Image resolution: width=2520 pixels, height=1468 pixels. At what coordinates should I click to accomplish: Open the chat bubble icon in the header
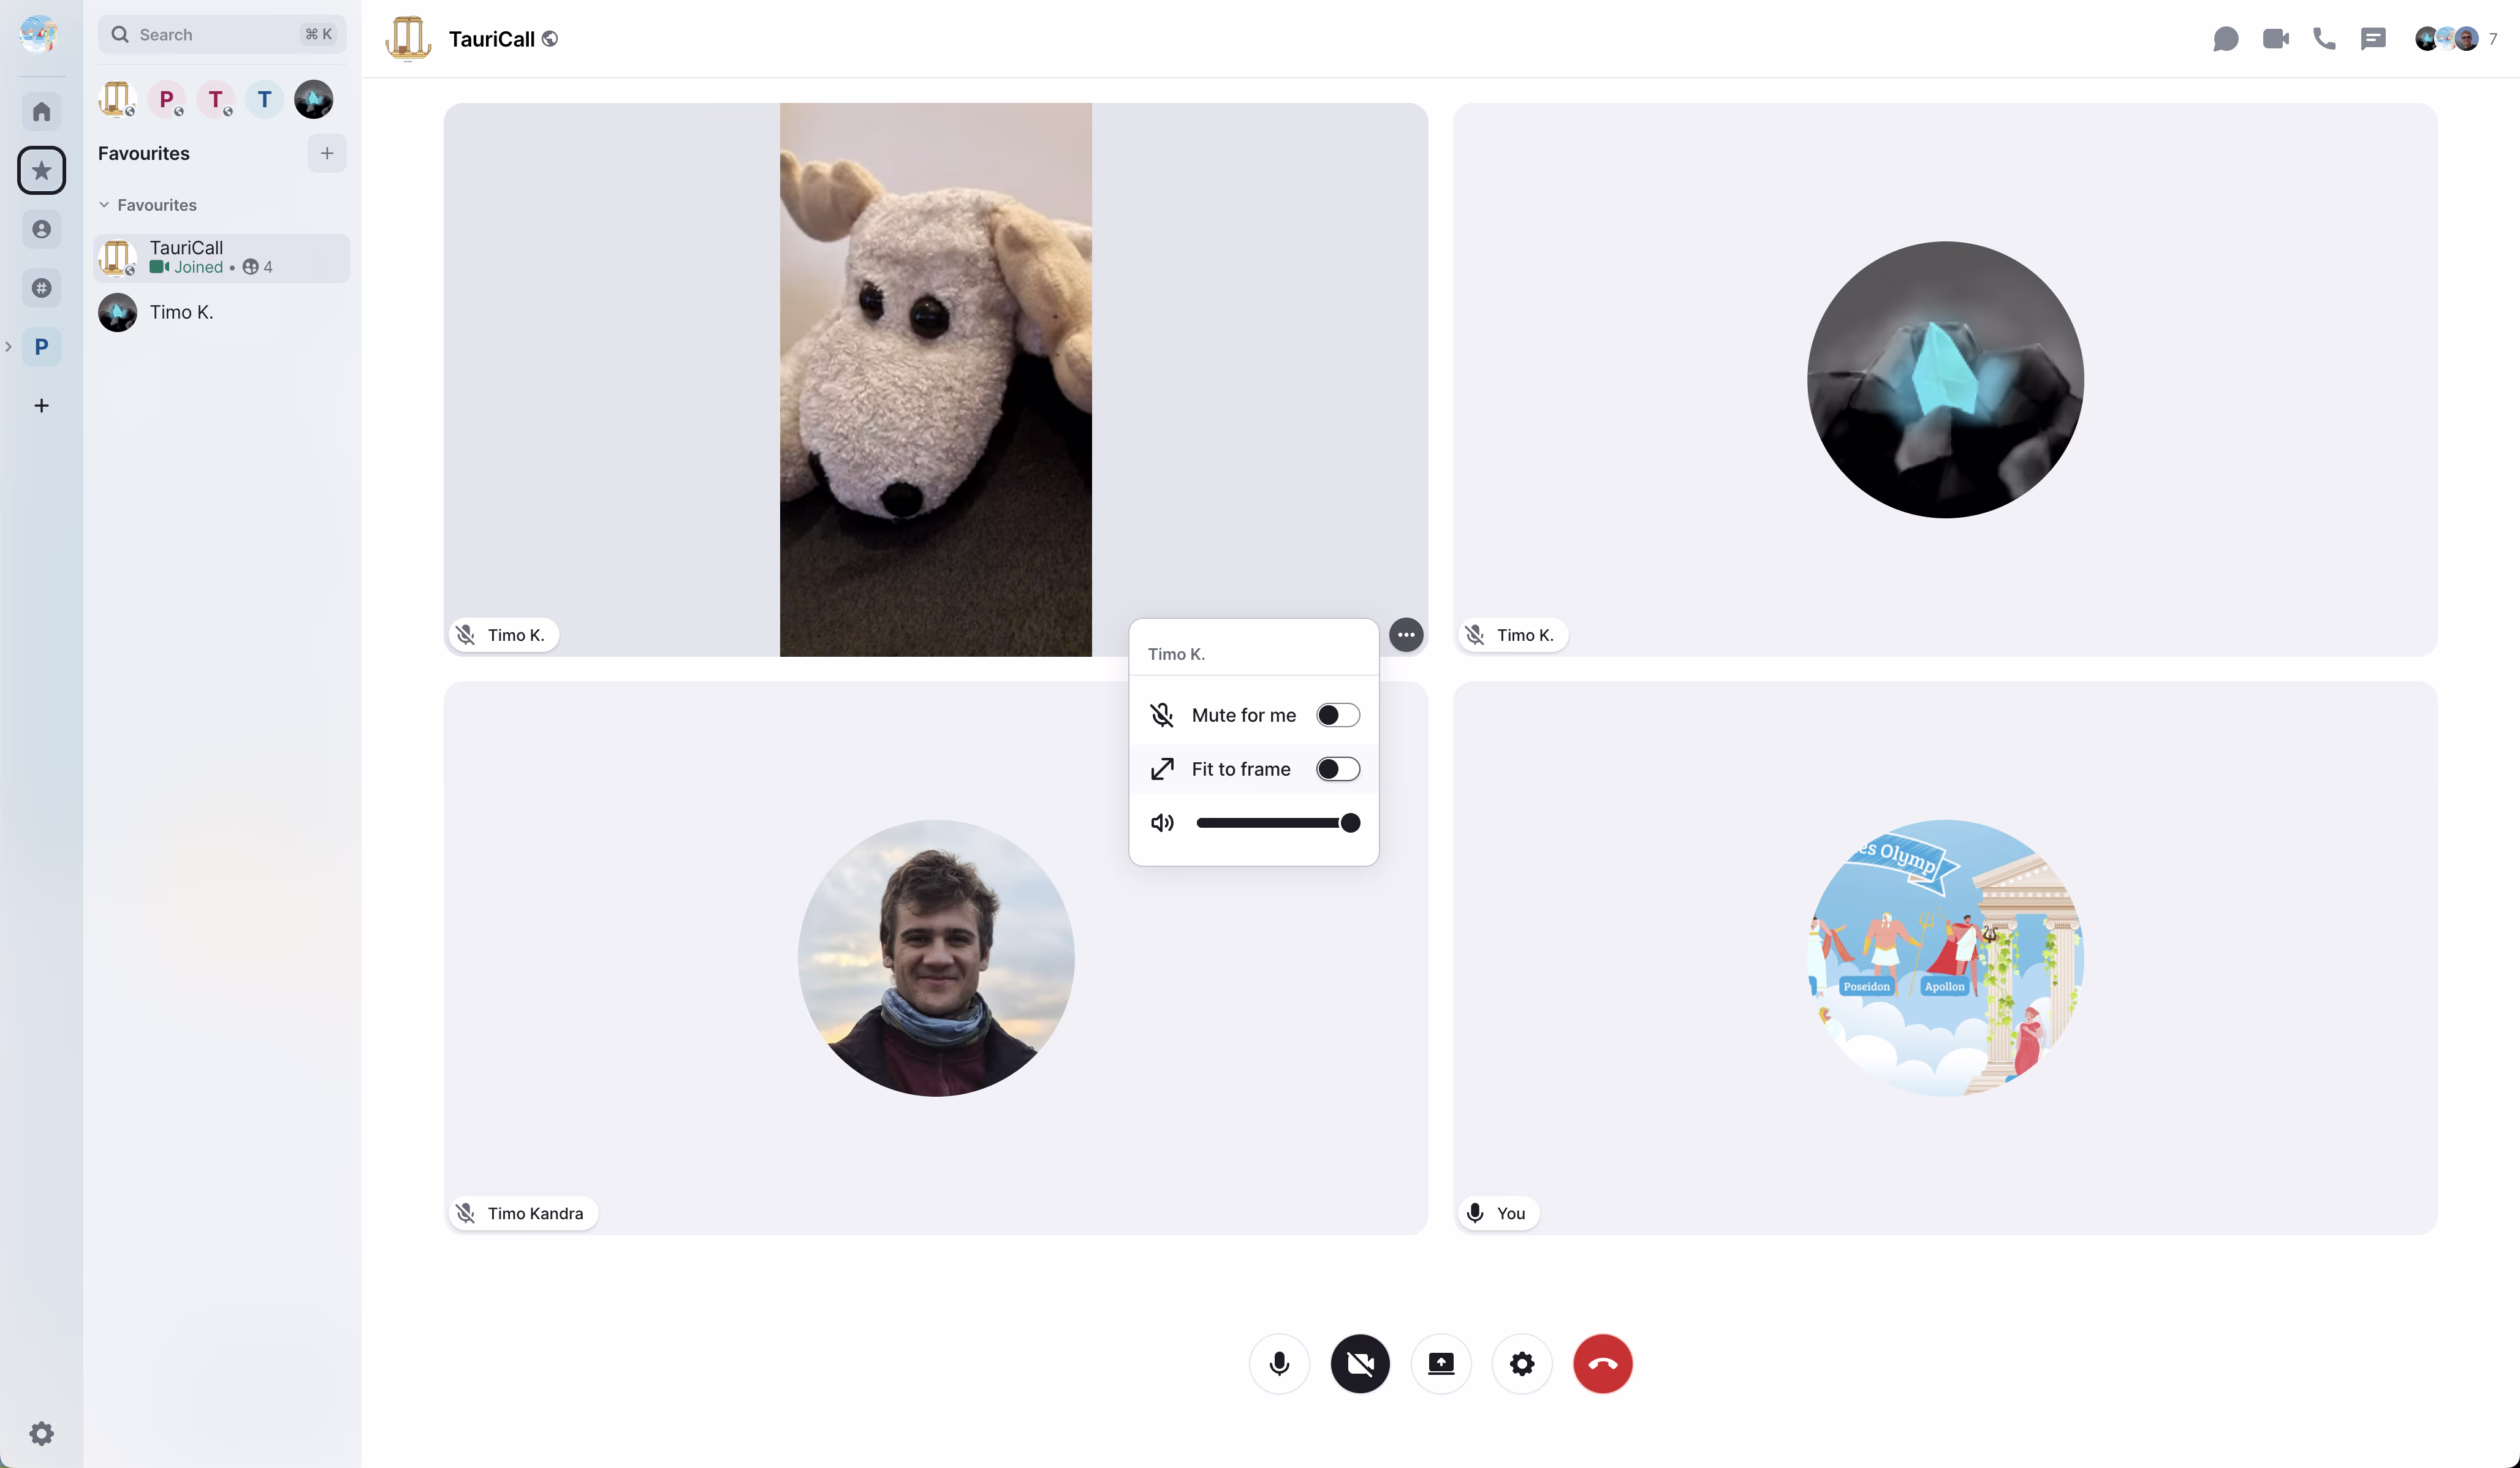2225,39
